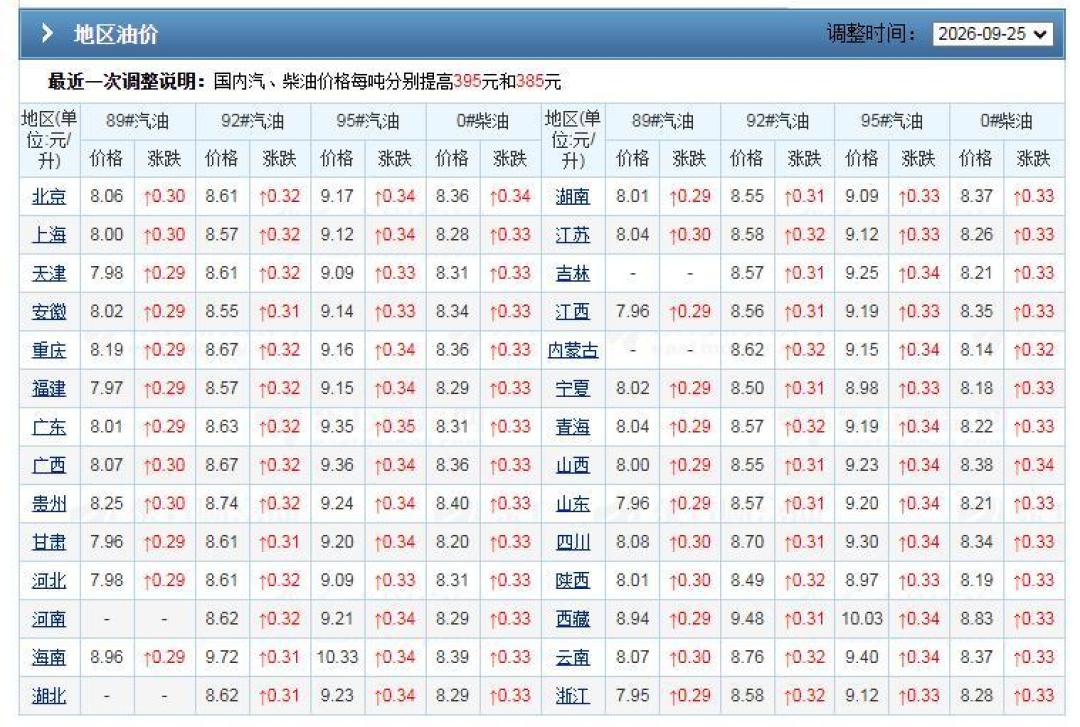Click the 地区油价 section title
Viewport: 1080px width, 727px height.
coord(116,34)
